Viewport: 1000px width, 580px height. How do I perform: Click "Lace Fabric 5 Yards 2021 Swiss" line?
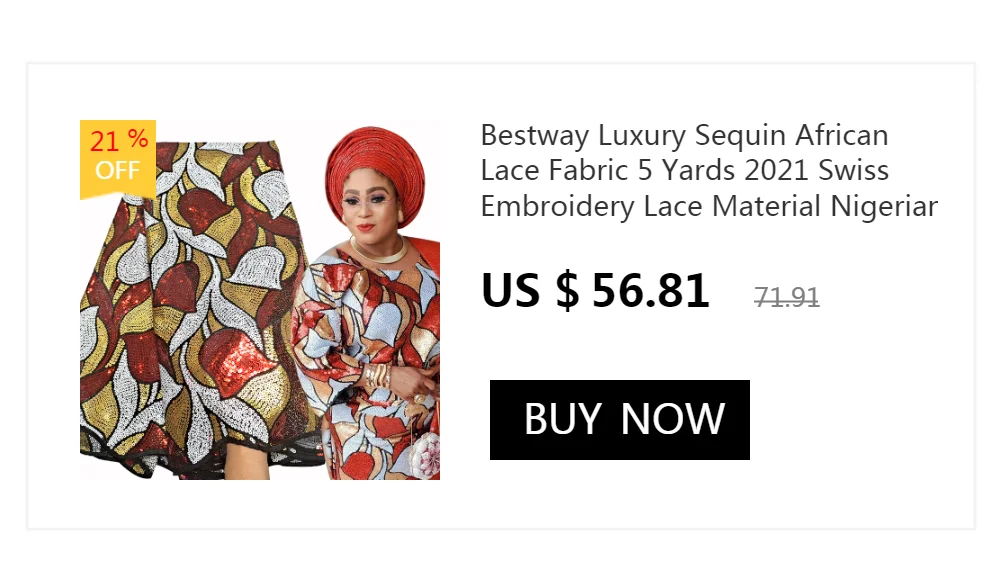coord(684,171)
